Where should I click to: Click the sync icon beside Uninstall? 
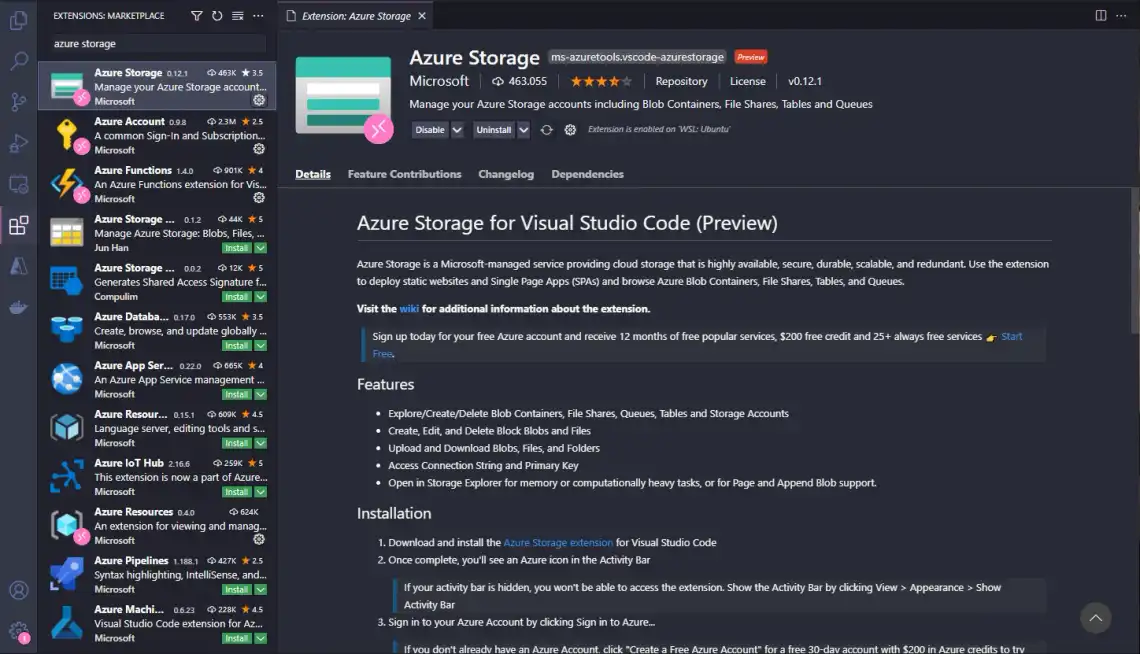pyautogui.click(x=547, y=130)
